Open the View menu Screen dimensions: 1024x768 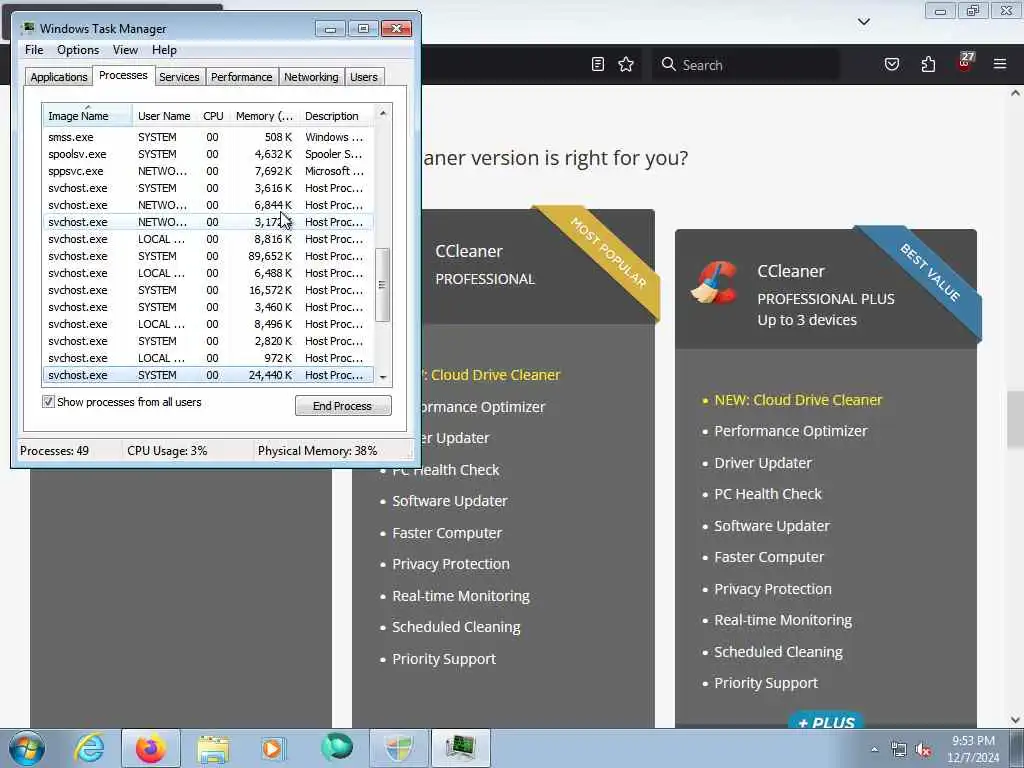click(125, 50)
